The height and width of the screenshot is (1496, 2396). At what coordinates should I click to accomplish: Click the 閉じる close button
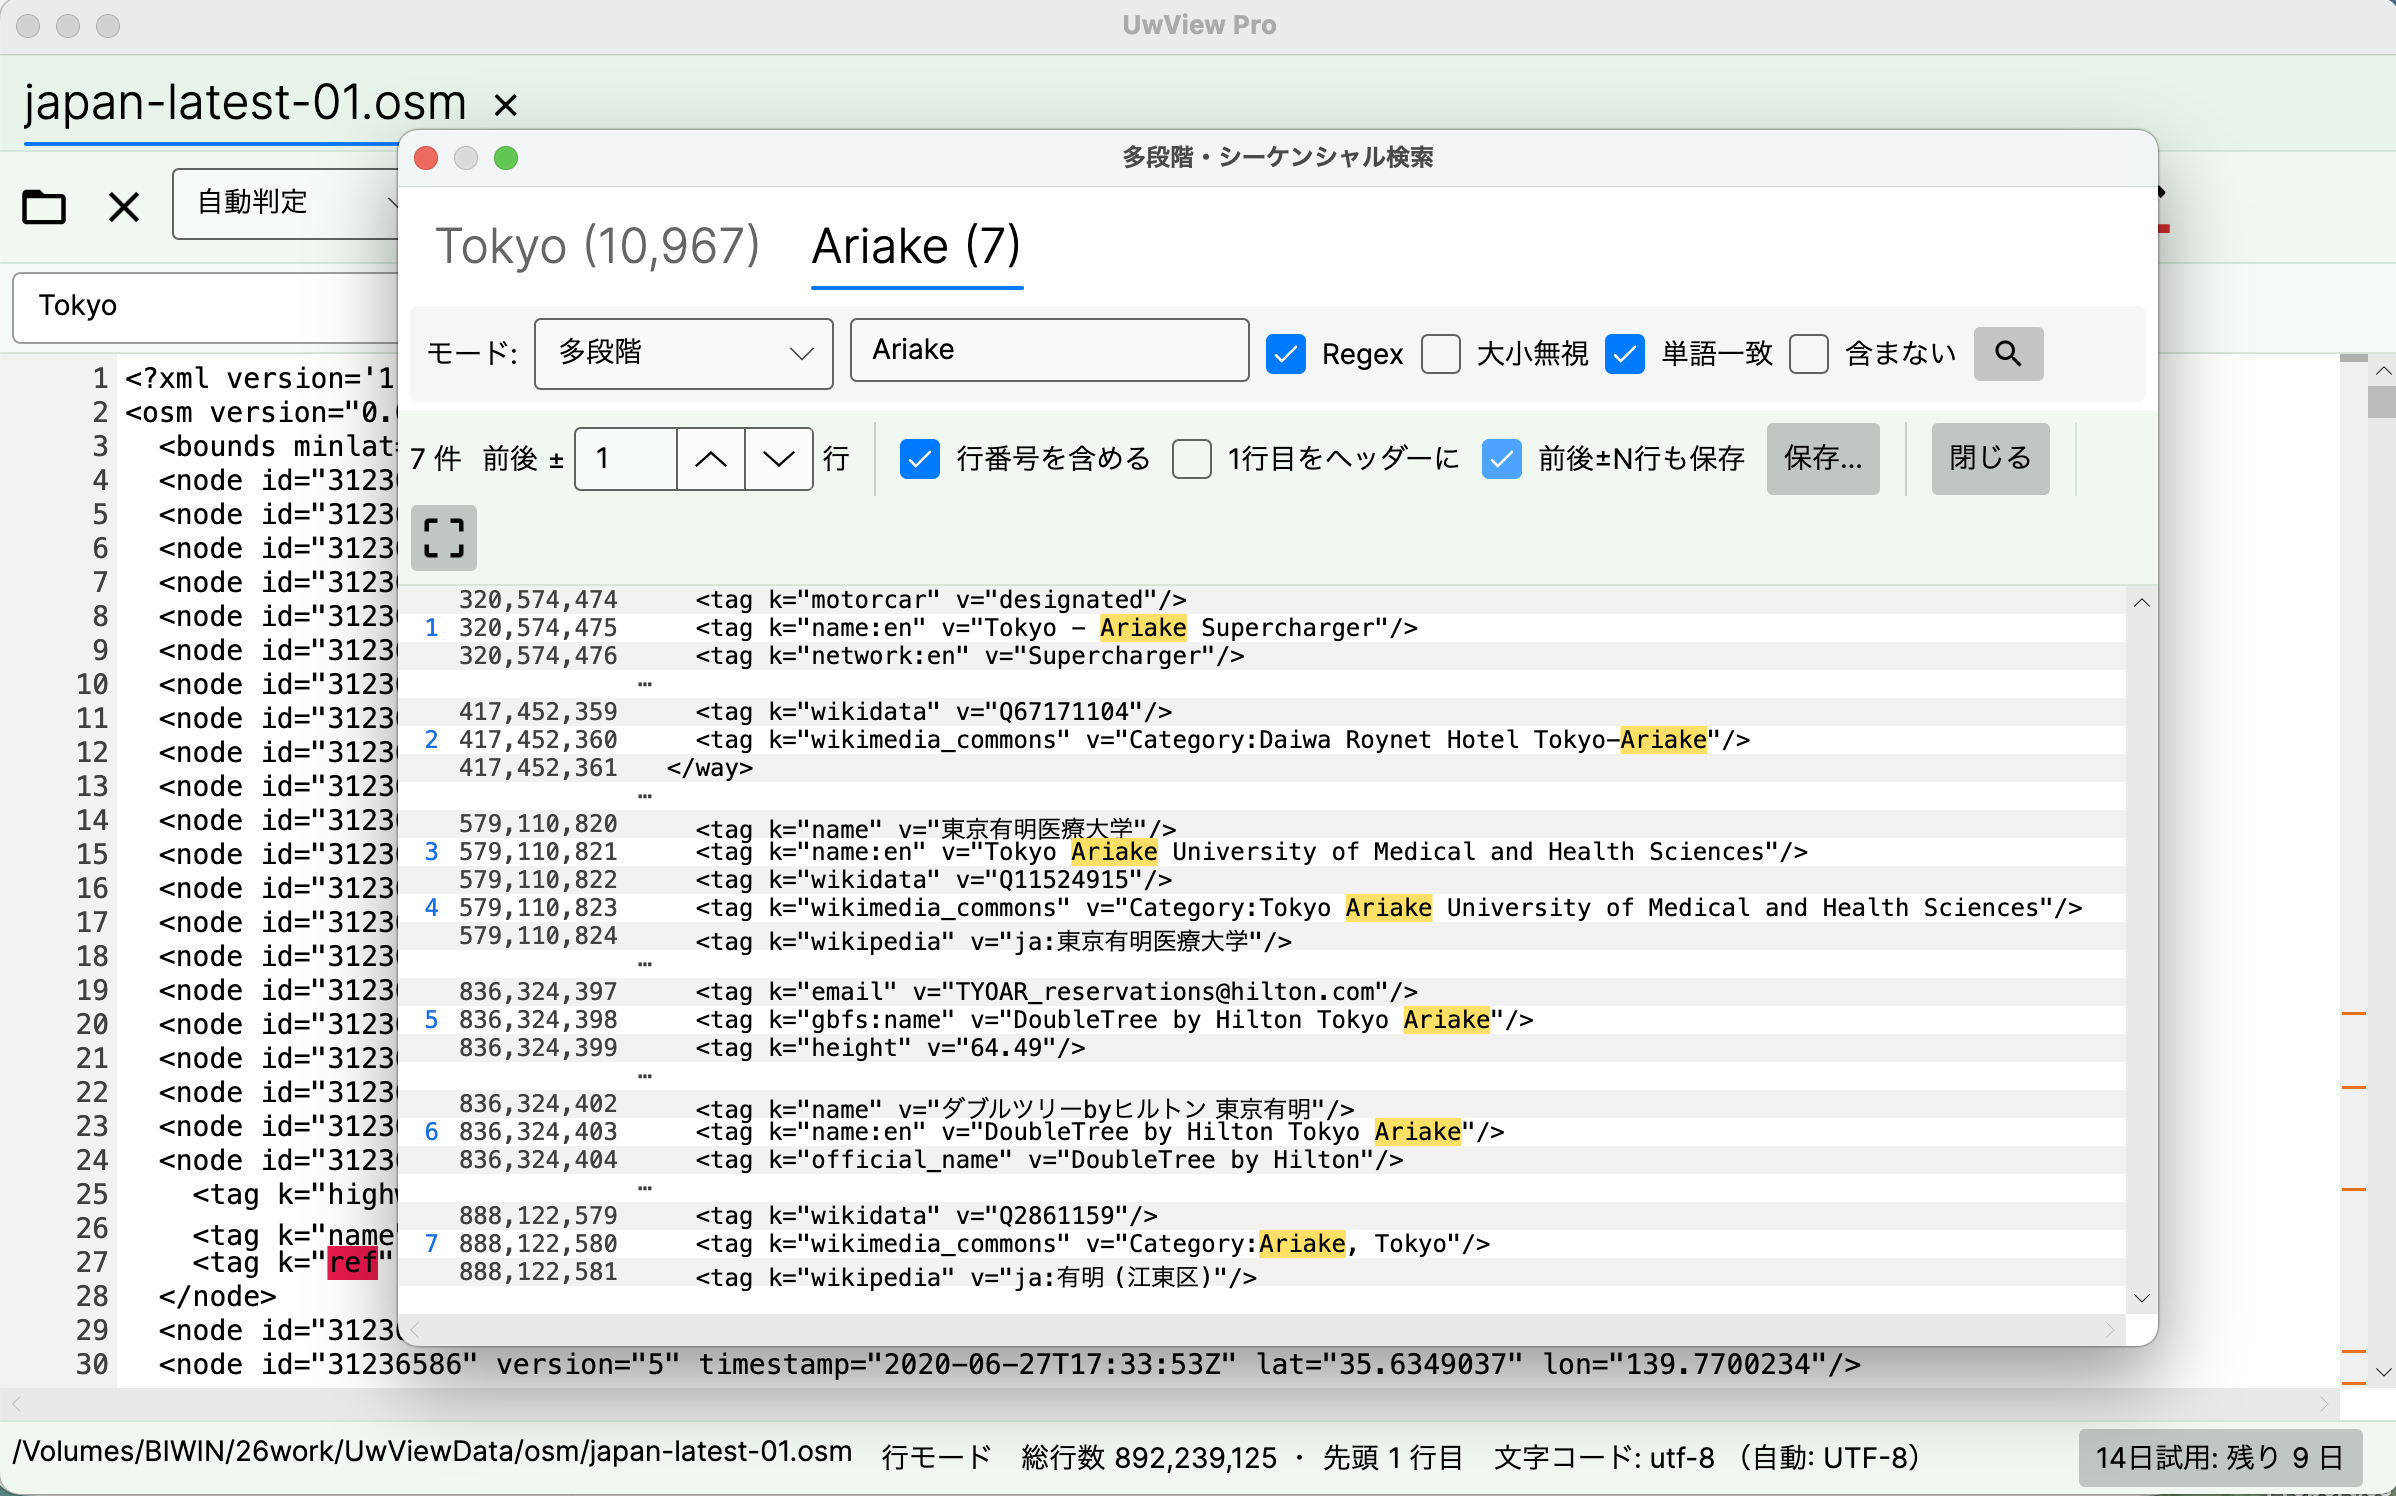pos(1990,459)
